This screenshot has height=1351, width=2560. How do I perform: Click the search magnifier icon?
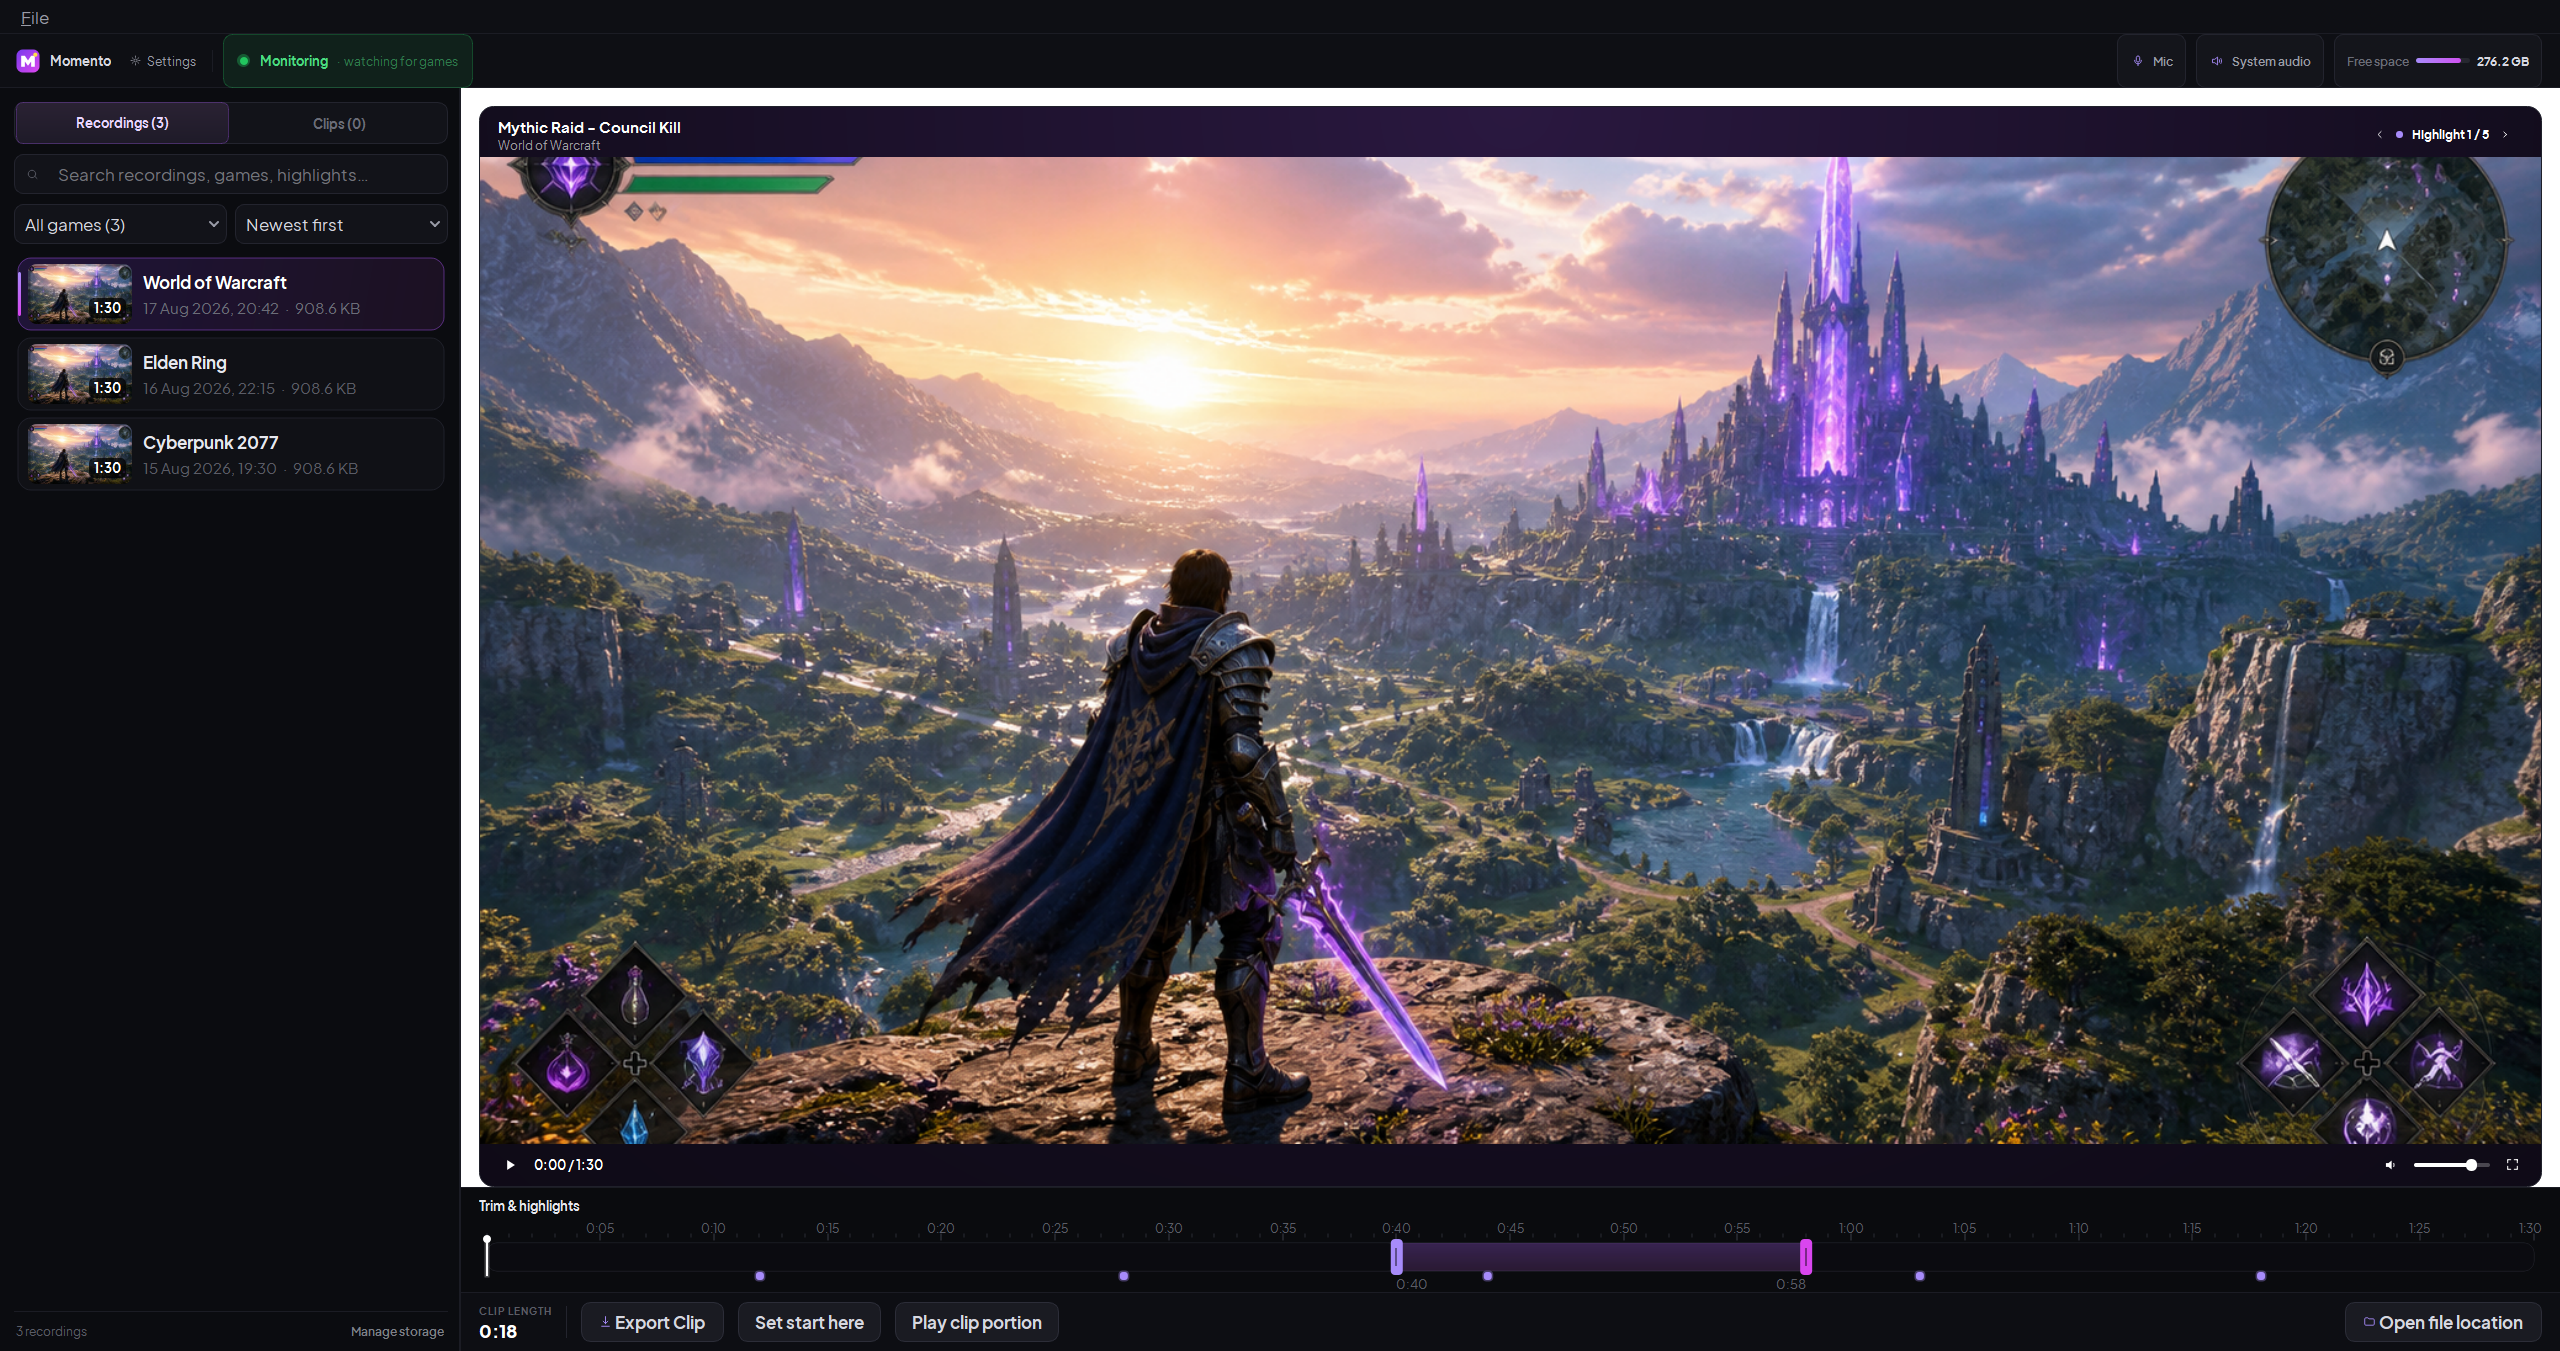[33, 175]
